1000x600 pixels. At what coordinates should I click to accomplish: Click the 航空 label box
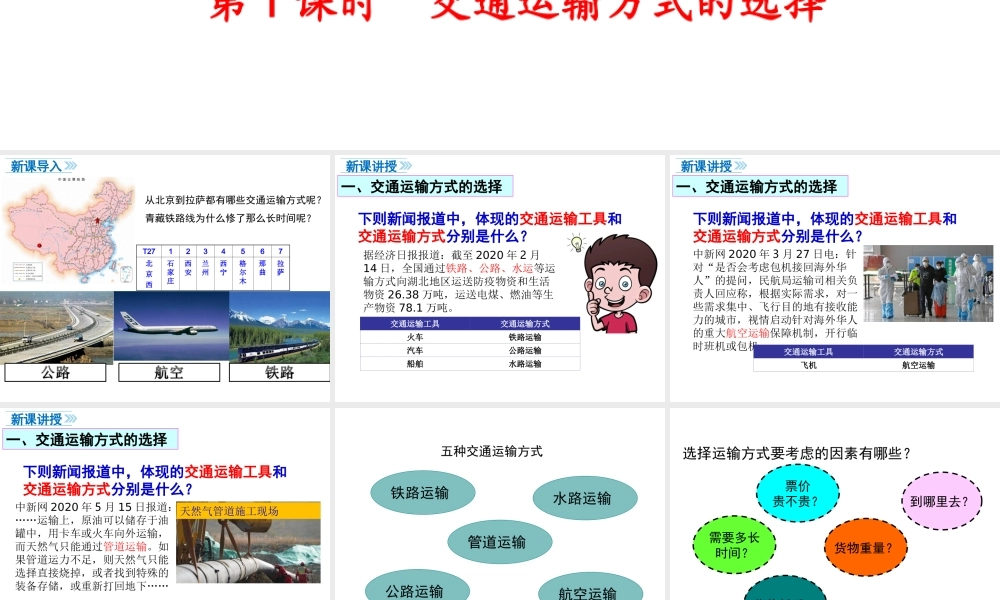[x=169, y=372]
